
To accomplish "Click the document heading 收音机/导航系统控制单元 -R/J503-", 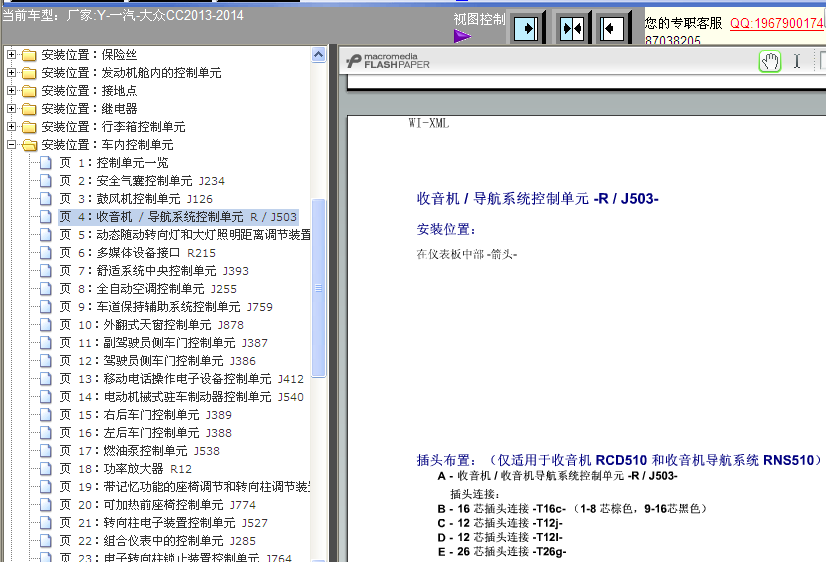I will pos(537,199).
